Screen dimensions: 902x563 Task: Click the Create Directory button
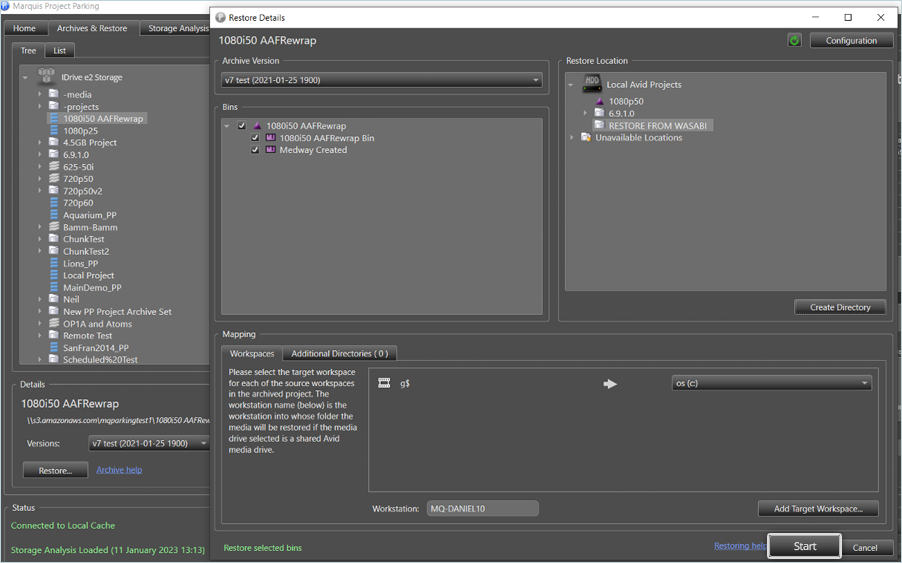pyautogui.click(x=840, y=307)
